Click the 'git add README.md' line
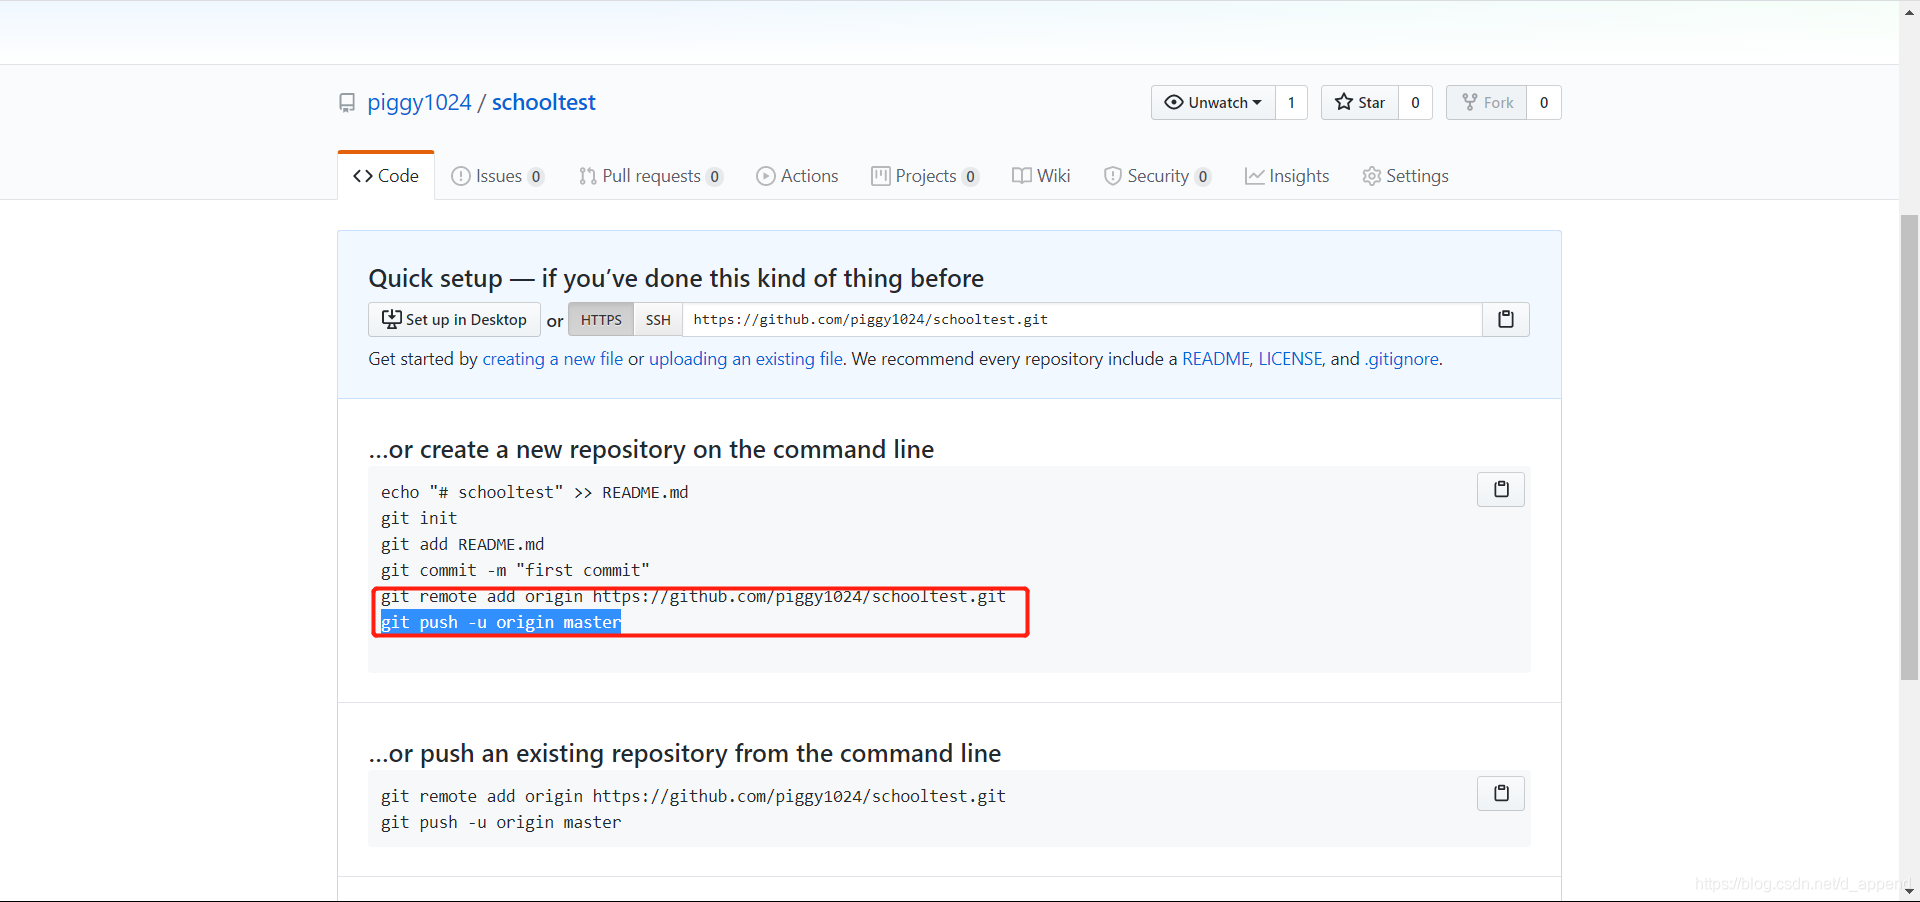The image size is (1920, 902). pos(462,544)
